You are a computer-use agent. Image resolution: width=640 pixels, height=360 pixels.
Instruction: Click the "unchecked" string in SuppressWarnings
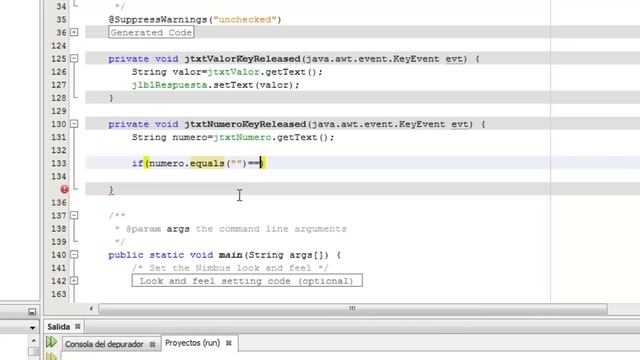[x=245, y=20]
